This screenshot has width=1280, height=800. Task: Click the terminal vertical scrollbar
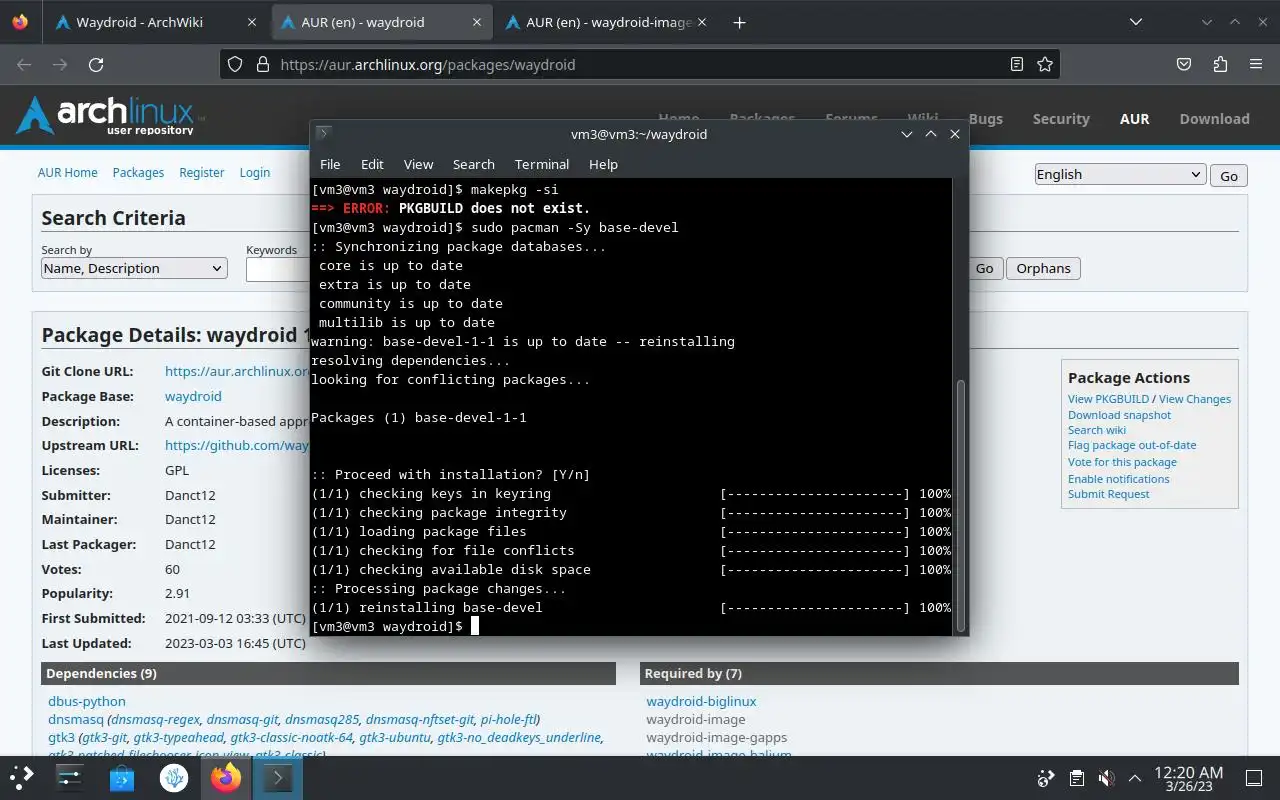[x=961, y=505]
